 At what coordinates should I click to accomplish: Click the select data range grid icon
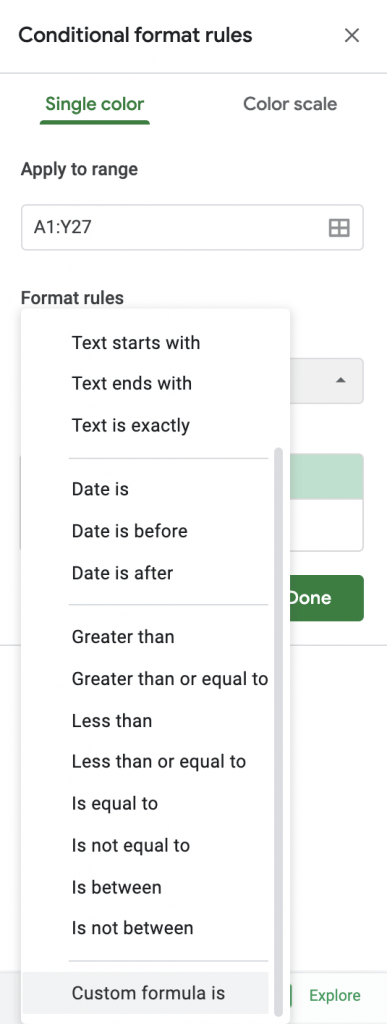point(339,228)
